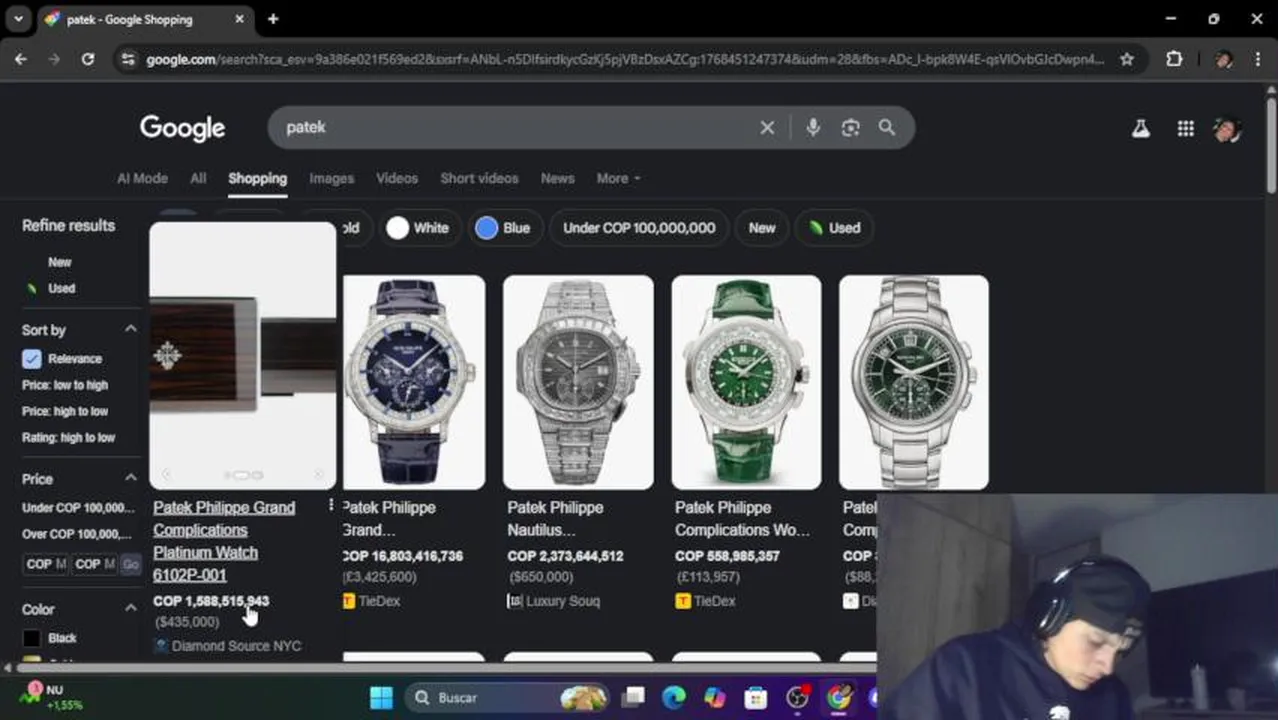Viewport: 1278px width, 720px height.
Task: Select Black color swatch filter
Action: pos(32,638)
